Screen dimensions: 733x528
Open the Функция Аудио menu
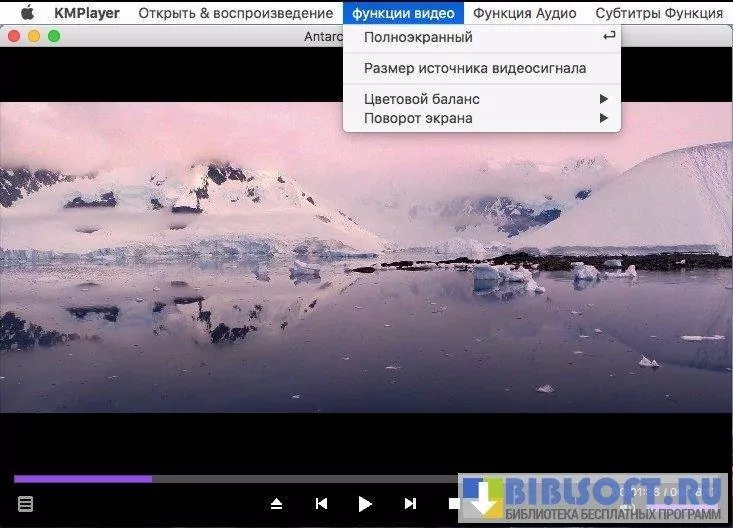(x=524, y=13)
